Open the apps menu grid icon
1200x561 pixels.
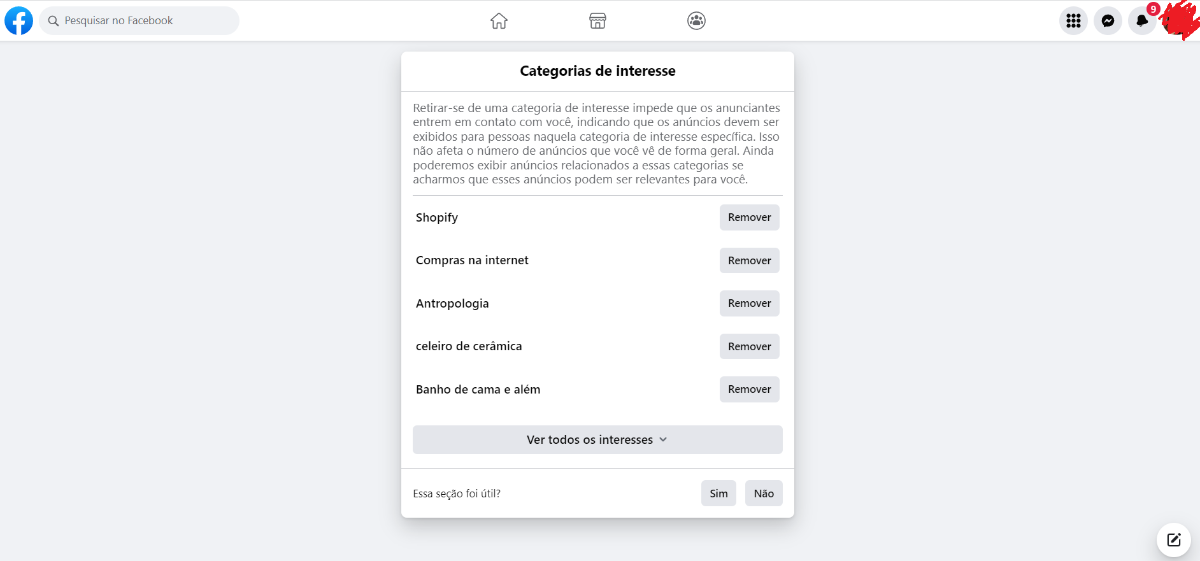coord(1073,20)
